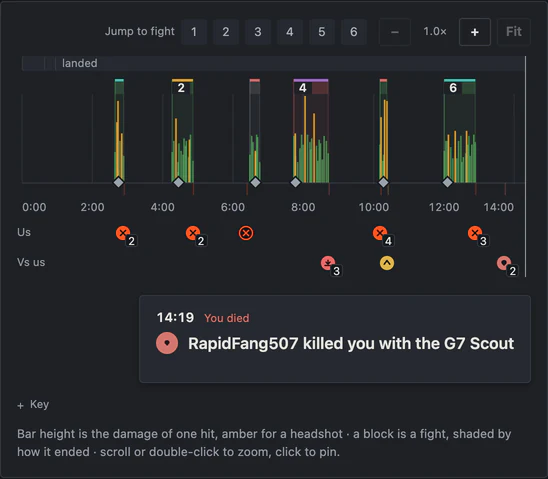Screen dimensions: 548x479
Task: Pin the fight 4 block label
Action: click(x=303, y=88)
